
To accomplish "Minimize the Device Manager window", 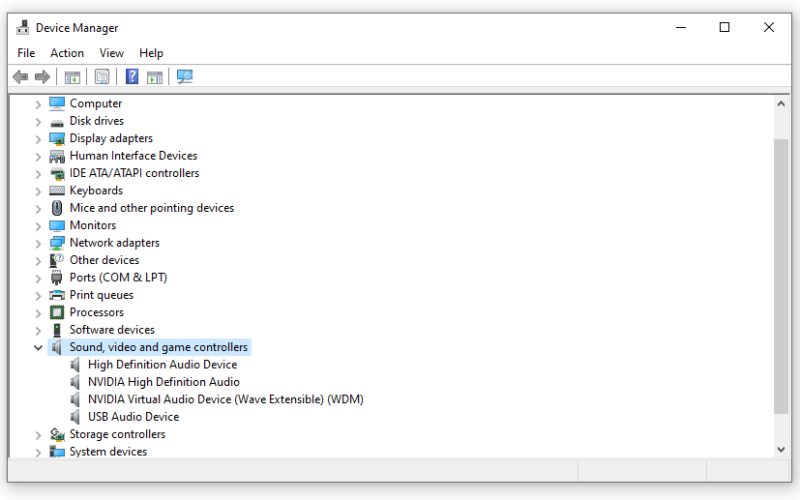I will 681,28.
